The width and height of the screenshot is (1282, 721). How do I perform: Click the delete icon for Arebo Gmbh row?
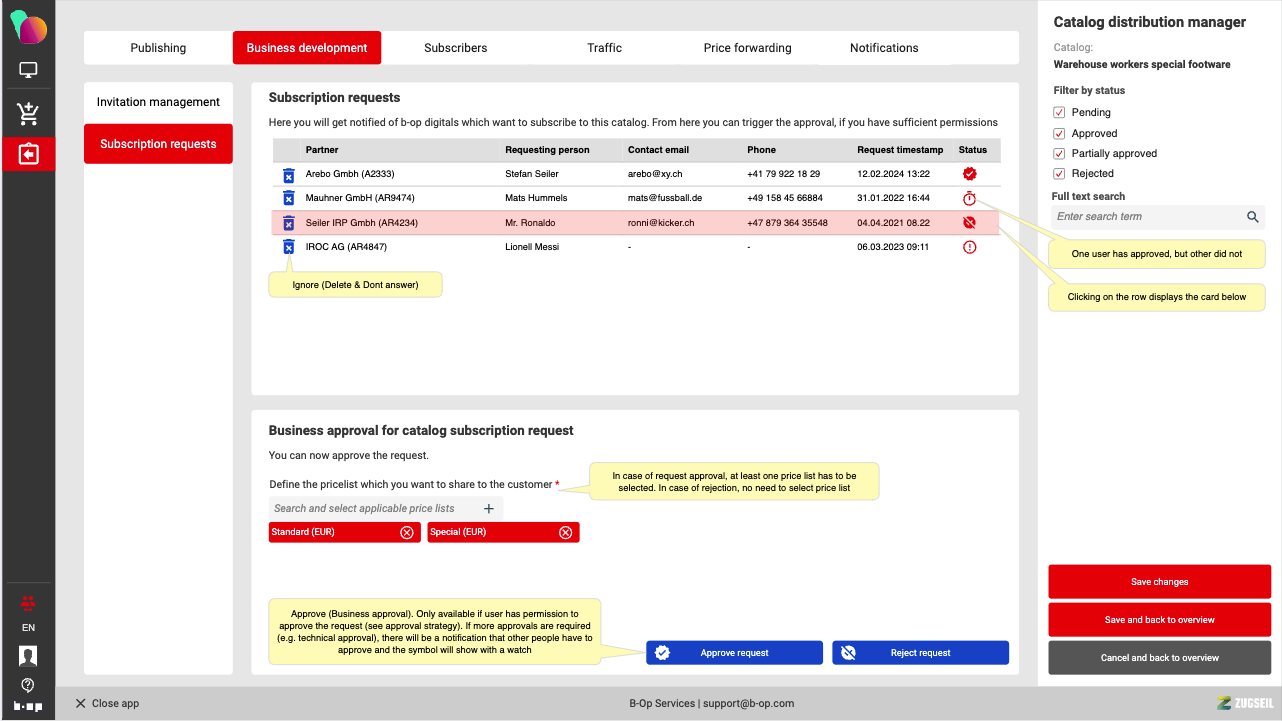click(288, 174)
